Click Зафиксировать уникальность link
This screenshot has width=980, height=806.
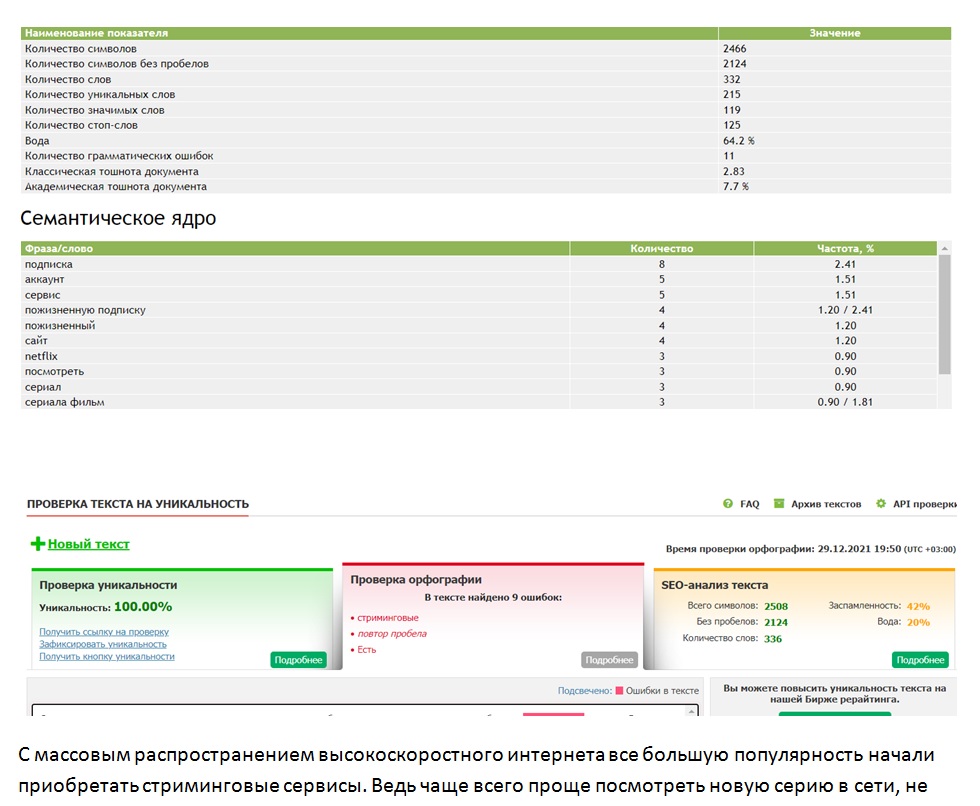point(103,644)
